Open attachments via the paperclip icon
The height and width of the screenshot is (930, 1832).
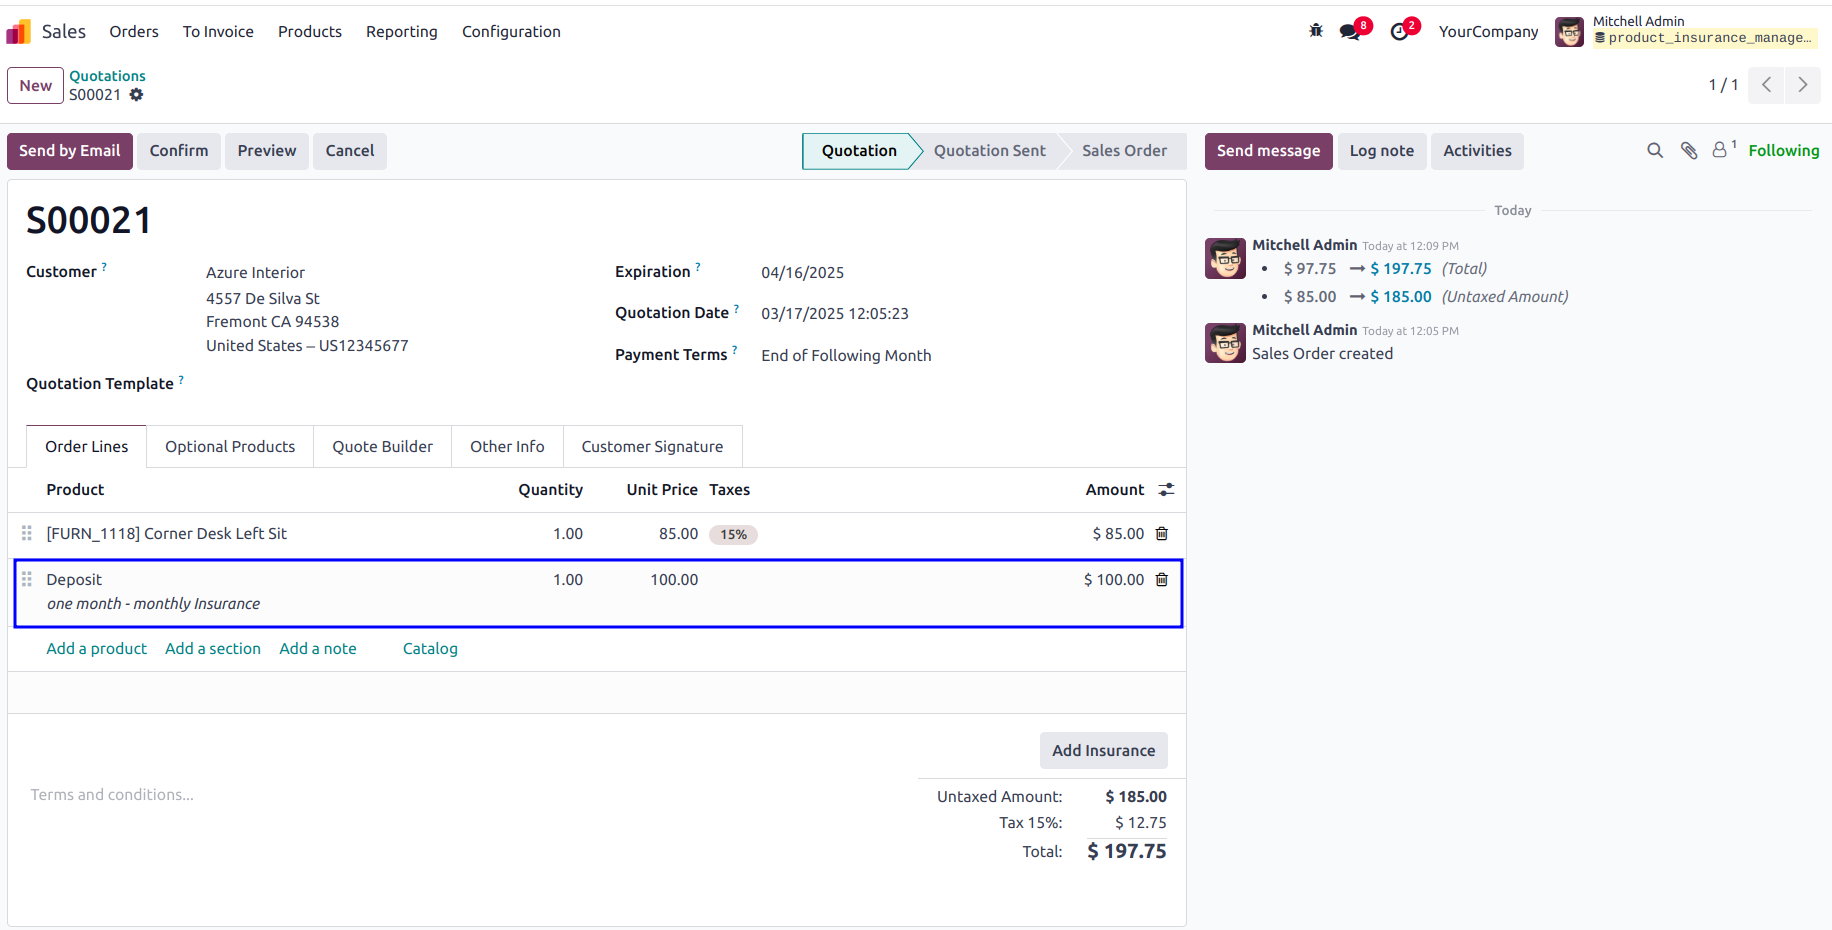click(1689, 151)
